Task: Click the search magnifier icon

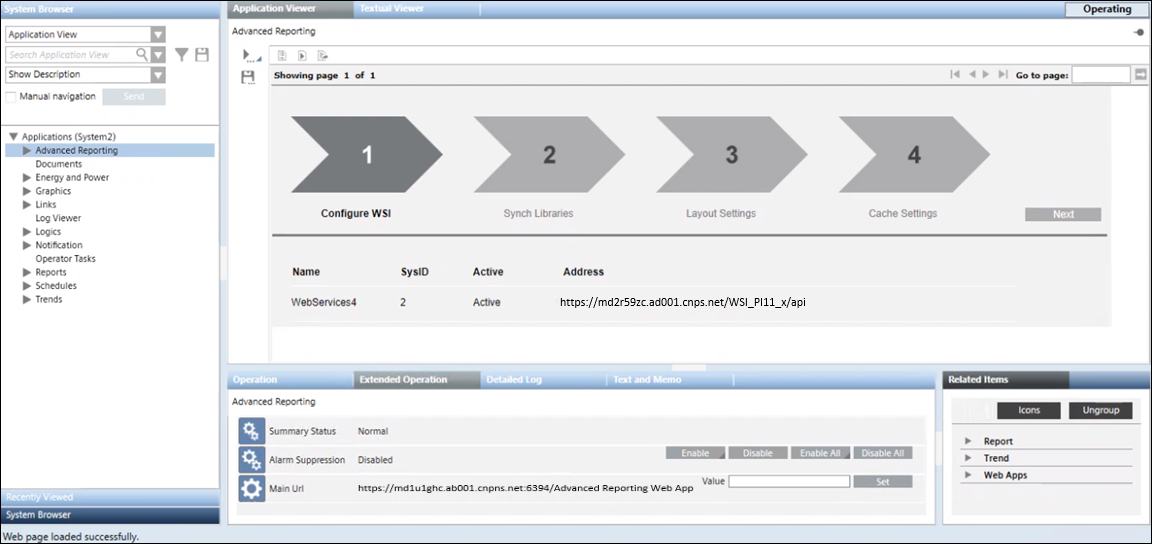Action: (x=142, y=55)
